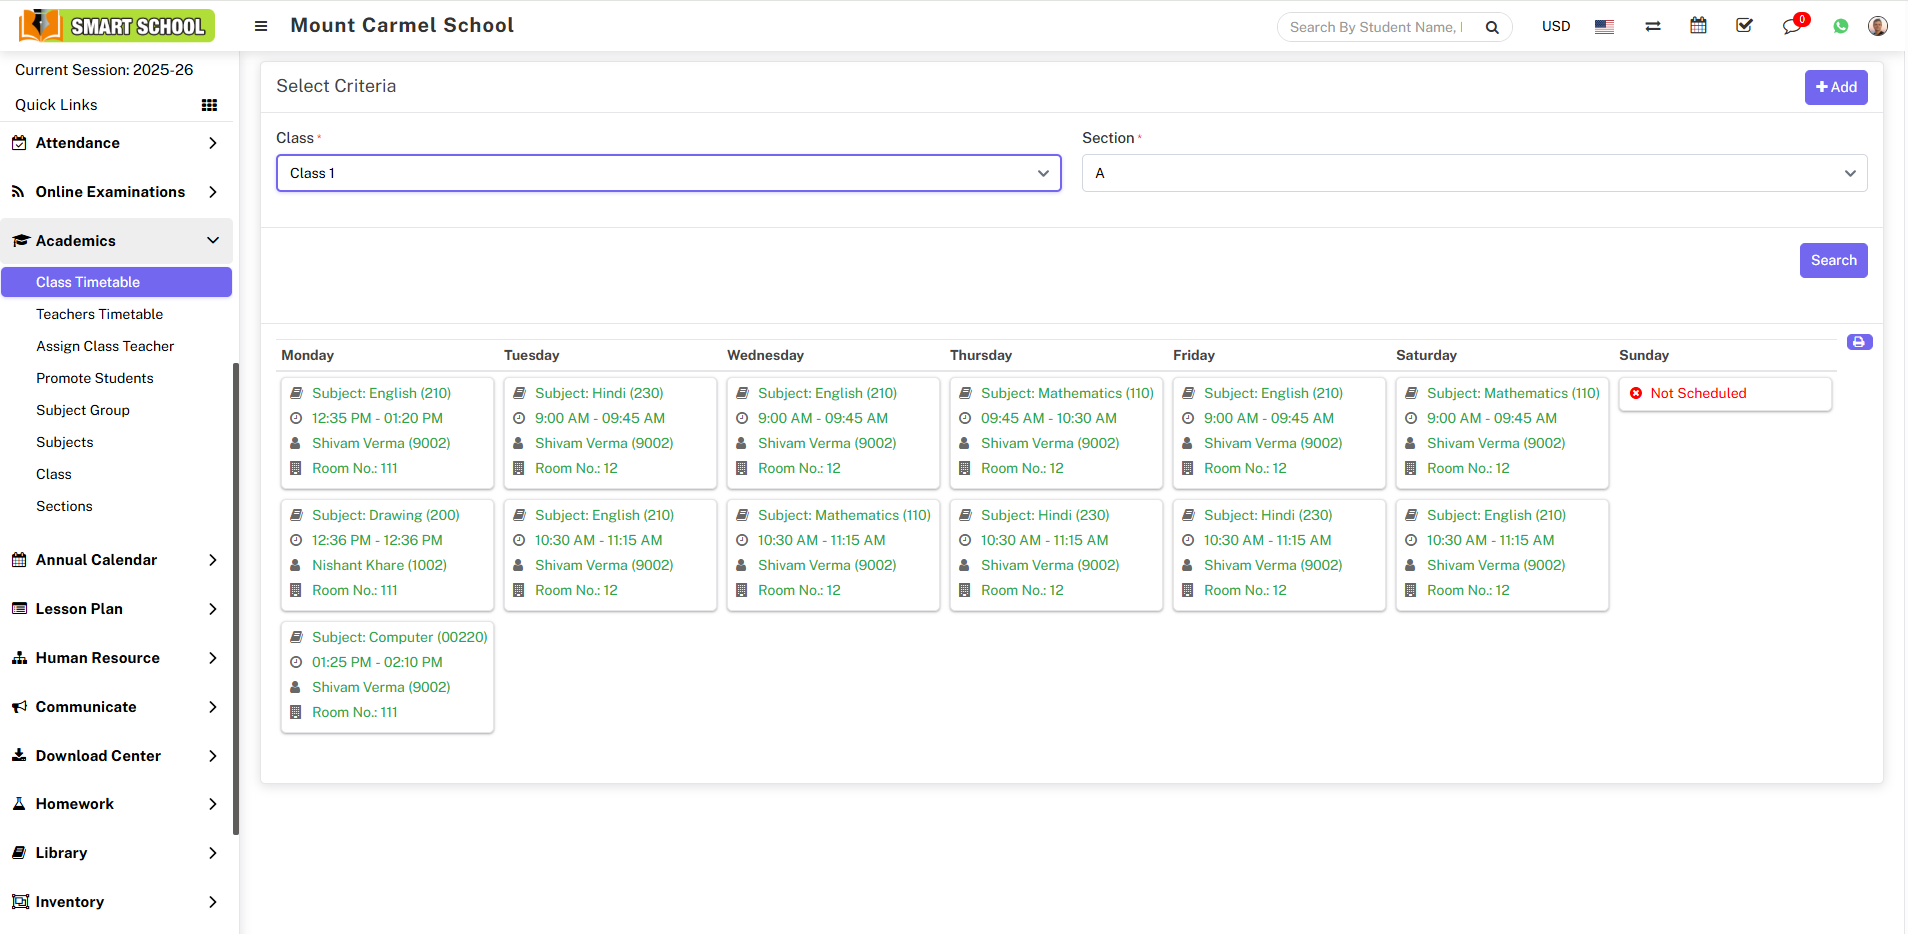The image size is (1908, 934).
Task: Open Teachers Timetable menu item
Action: [99, 314]
